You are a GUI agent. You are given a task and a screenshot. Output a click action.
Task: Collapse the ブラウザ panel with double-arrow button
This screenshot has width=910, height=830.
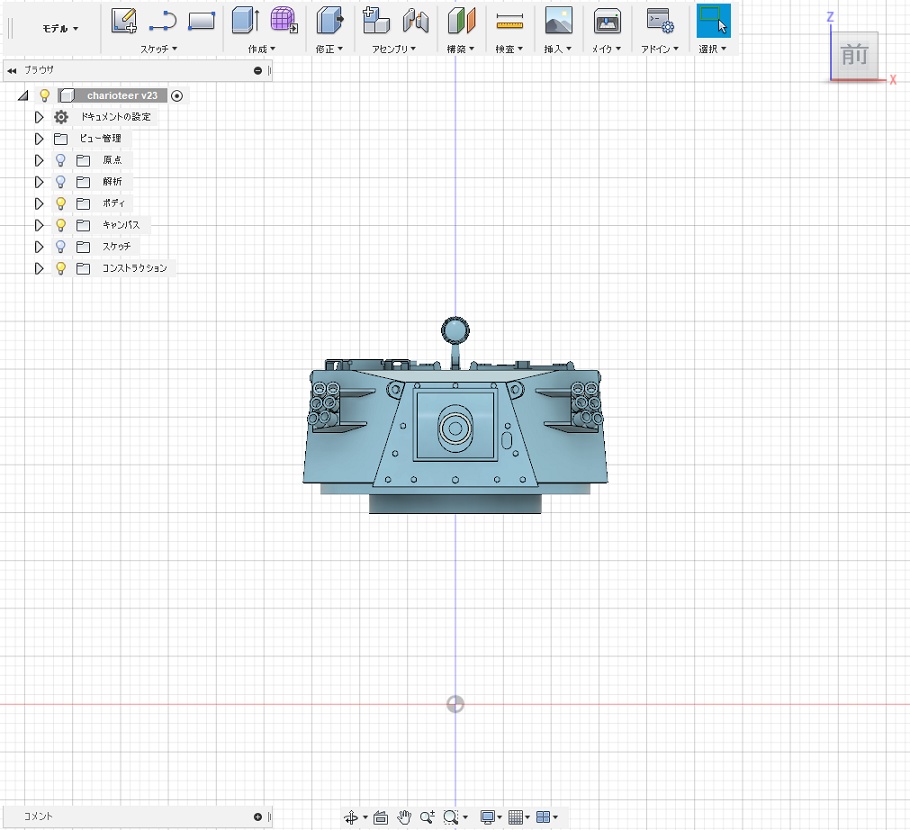click(x=12, y=71)
